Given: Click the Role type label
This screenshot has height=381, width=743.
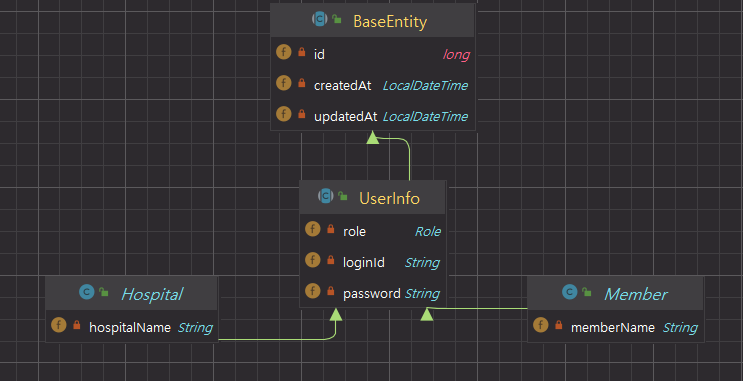Looking at the screenshot, I should (428, 232).
